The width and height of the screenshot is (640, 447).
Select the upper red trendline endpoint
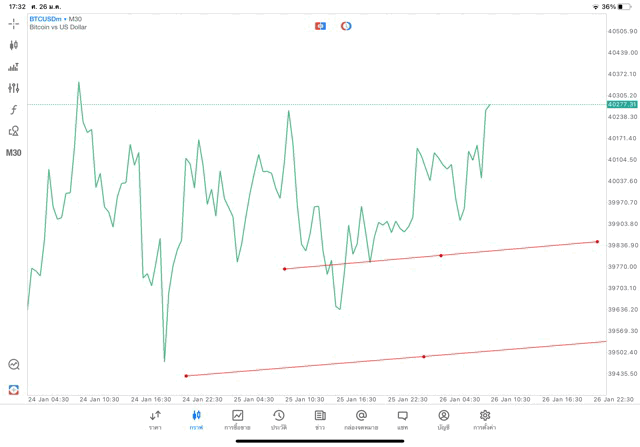click(597, 241)
